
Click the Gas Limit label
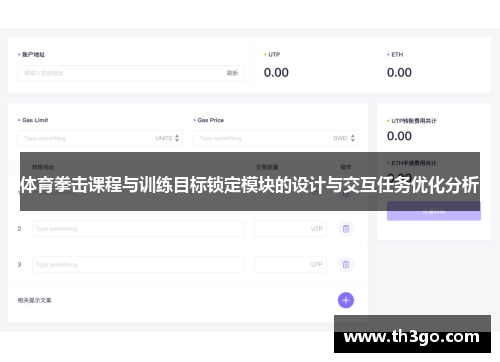pyautogui.click(x=35, y=120)
